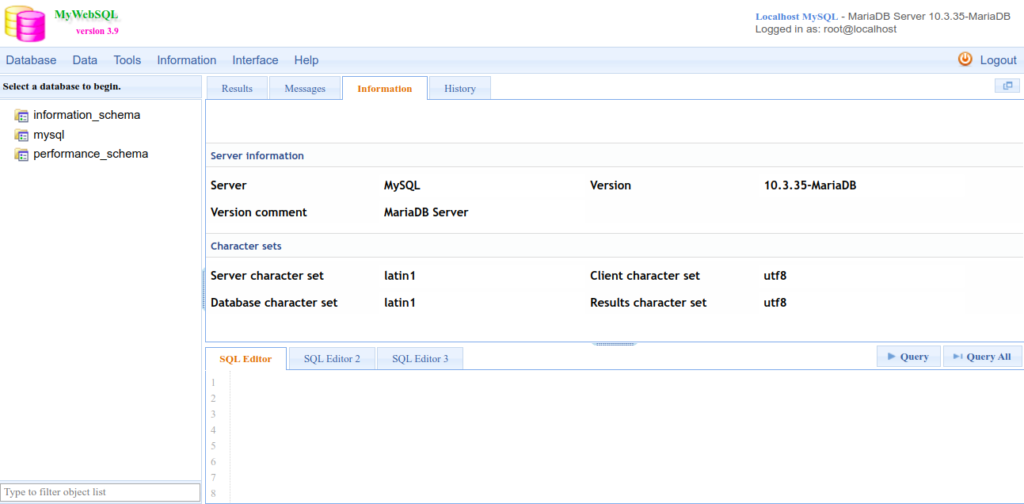
Task: Click the Results character set utf8 value
Action: 775,303
